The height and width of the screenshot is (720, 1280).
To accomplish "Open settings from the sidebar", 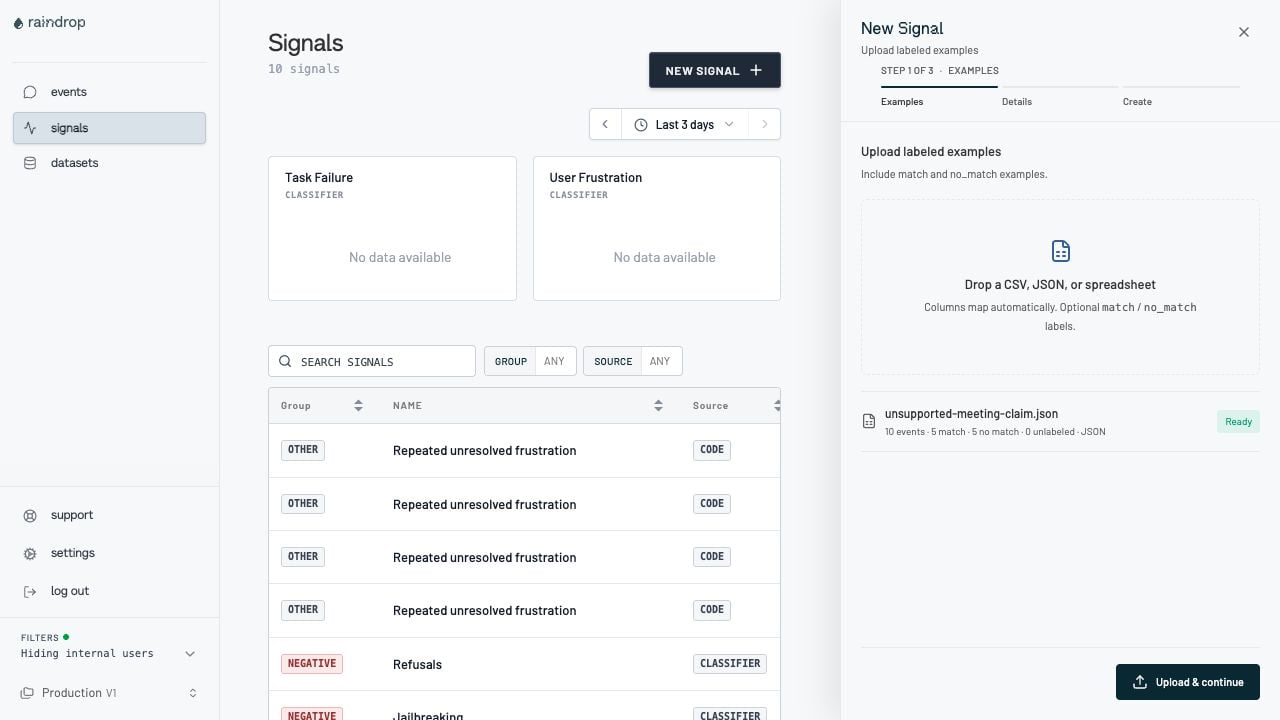I will click(109, 554).
